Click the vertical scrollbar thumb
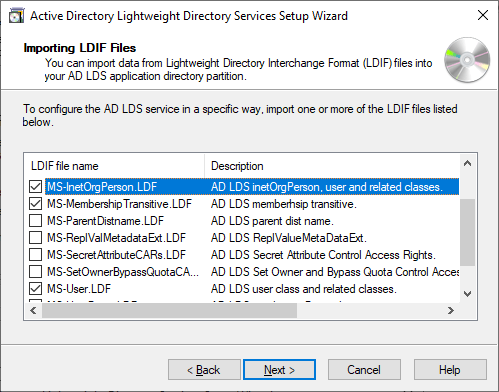This screenshot has width=499, height=392. pyautogui.click(x=467, y=232)
